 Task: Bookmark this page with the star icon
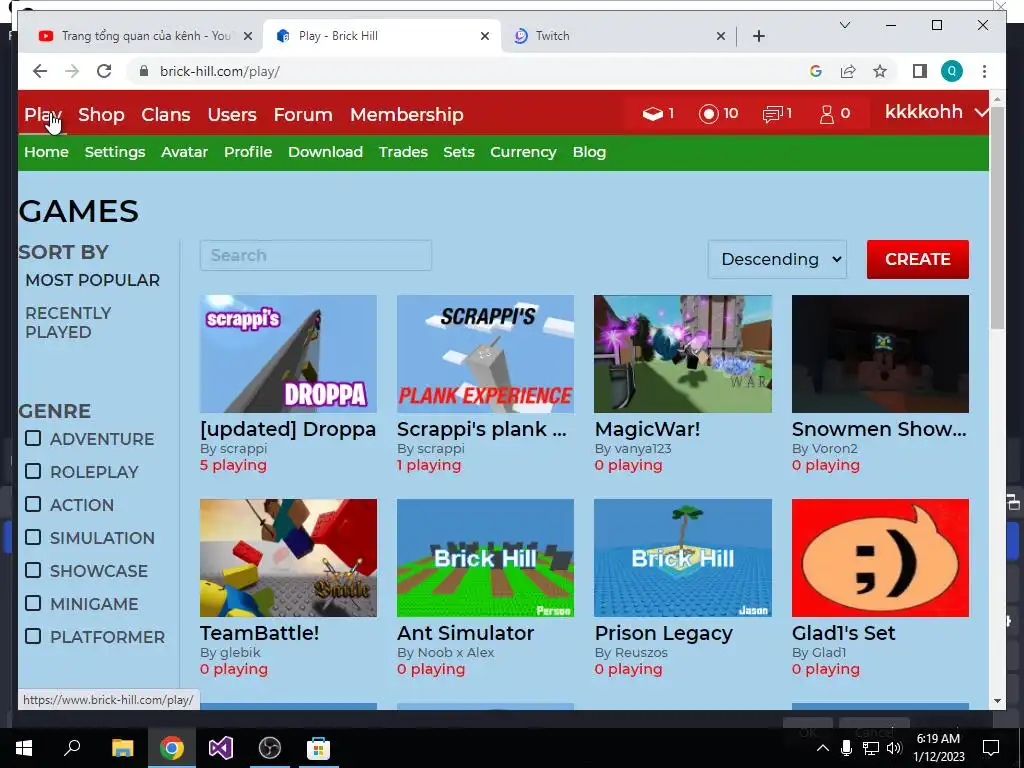point(880,71)
